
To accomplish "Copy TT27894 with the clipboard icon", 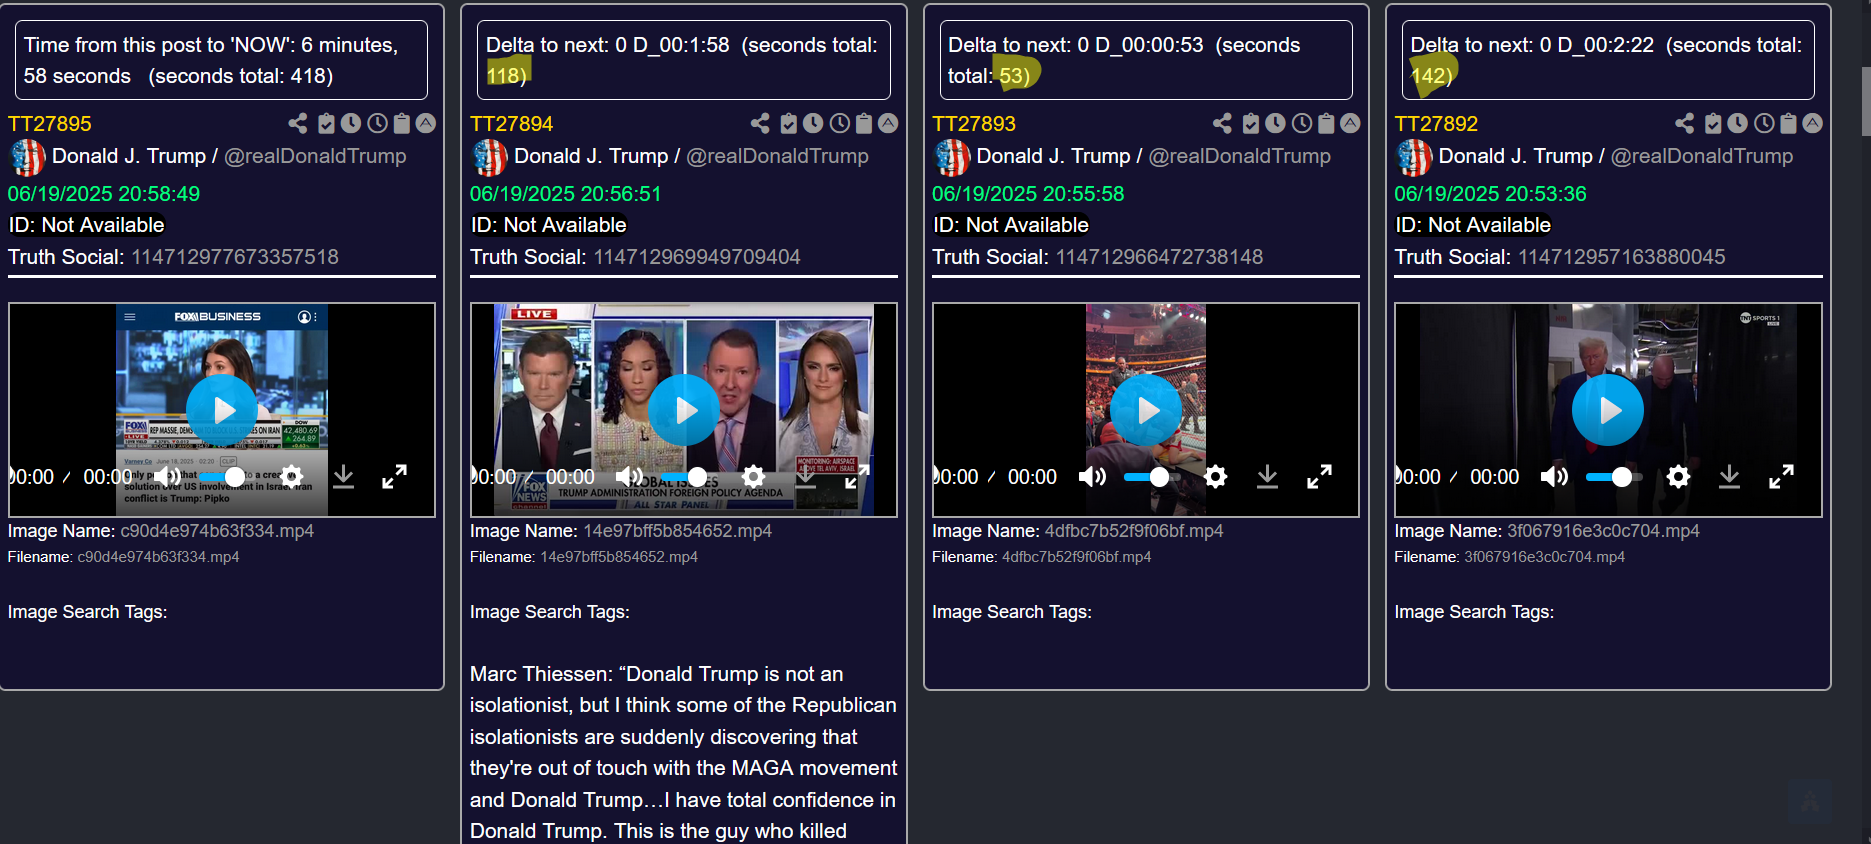I will click(864, 123).
